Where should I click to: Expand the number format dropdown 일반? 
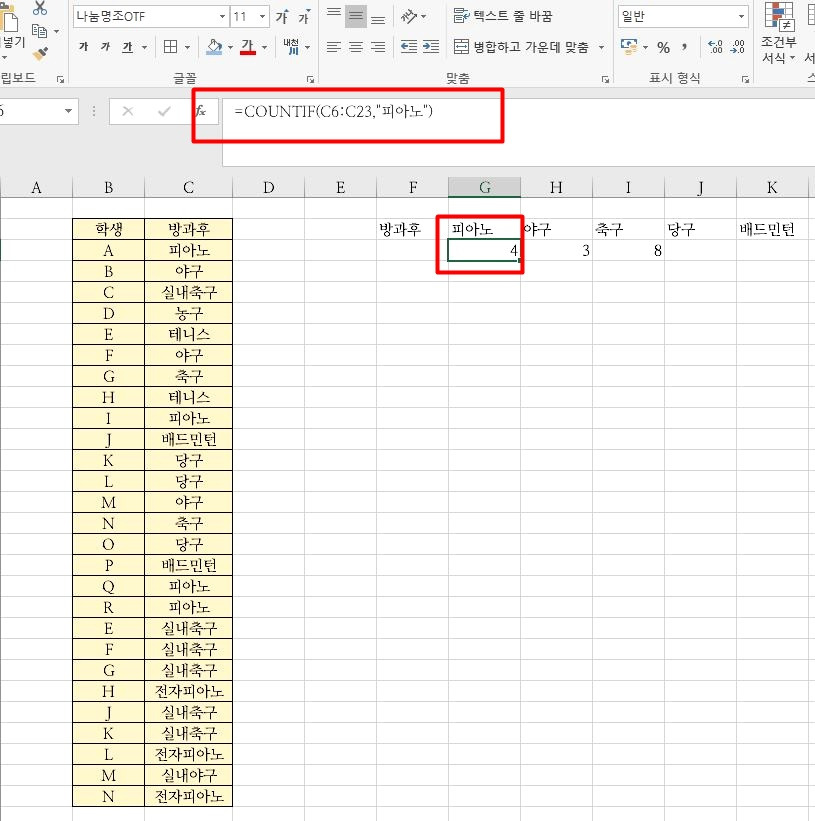[683, 16]
